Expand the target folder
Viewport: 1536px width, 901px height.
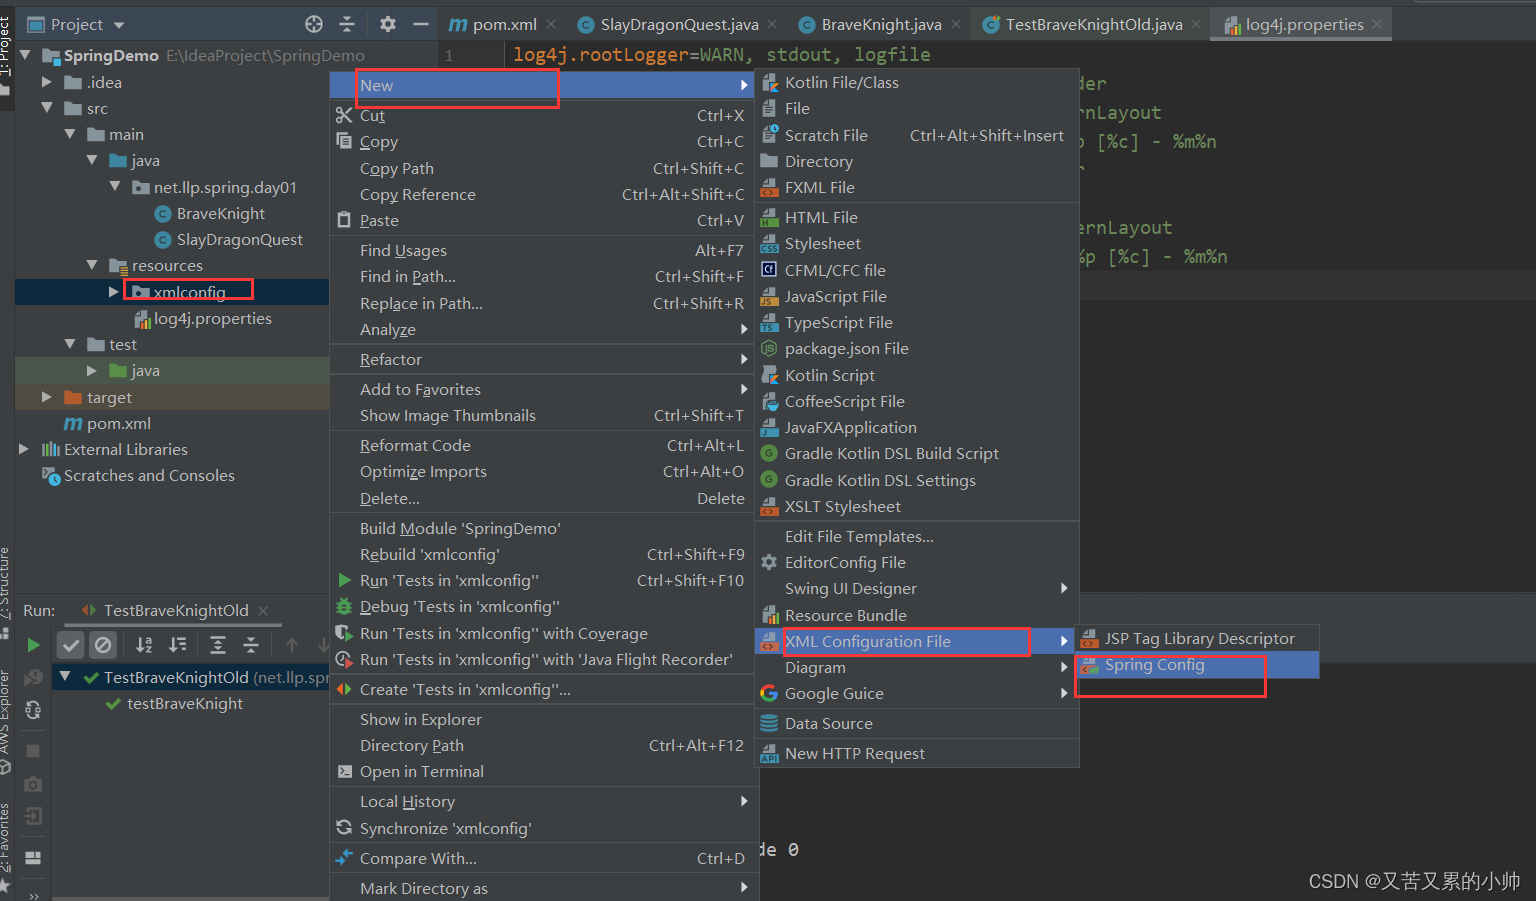point(47,397)
